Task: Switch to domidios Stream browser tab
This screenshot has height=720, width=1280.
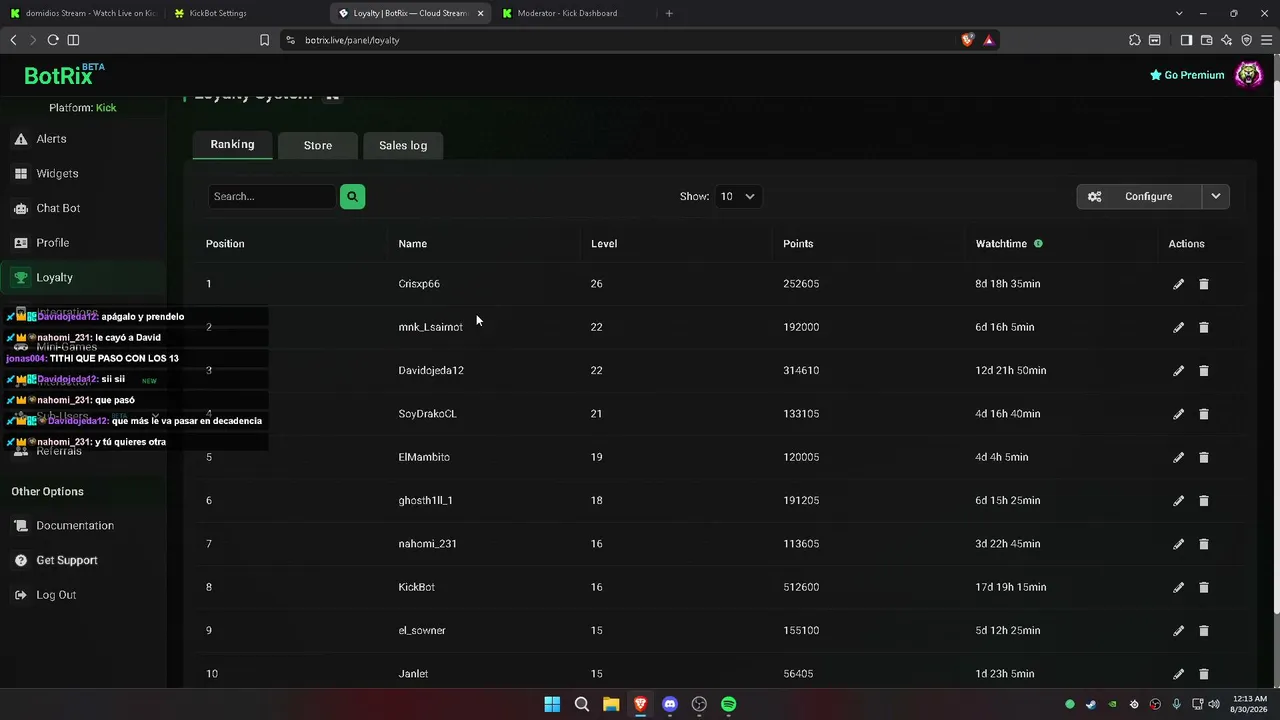Action: 82,13
